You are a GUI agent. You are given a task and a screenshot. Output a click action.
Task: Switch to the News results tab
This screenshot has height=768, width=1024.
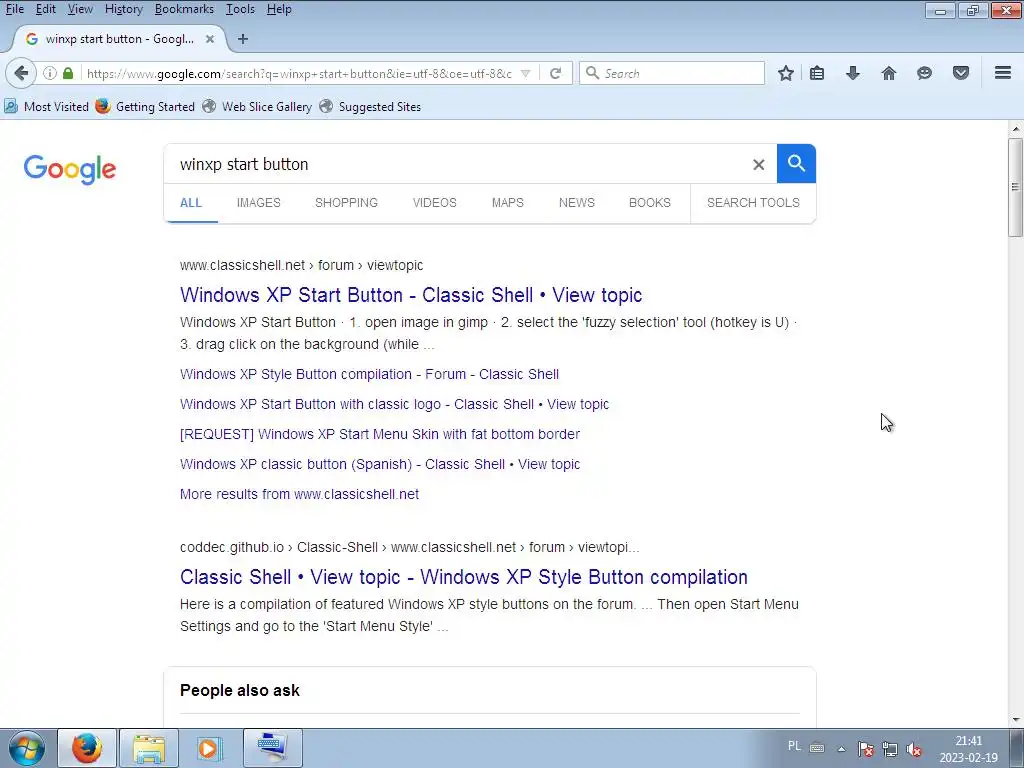pyautogui.click(x=577, y=202)
